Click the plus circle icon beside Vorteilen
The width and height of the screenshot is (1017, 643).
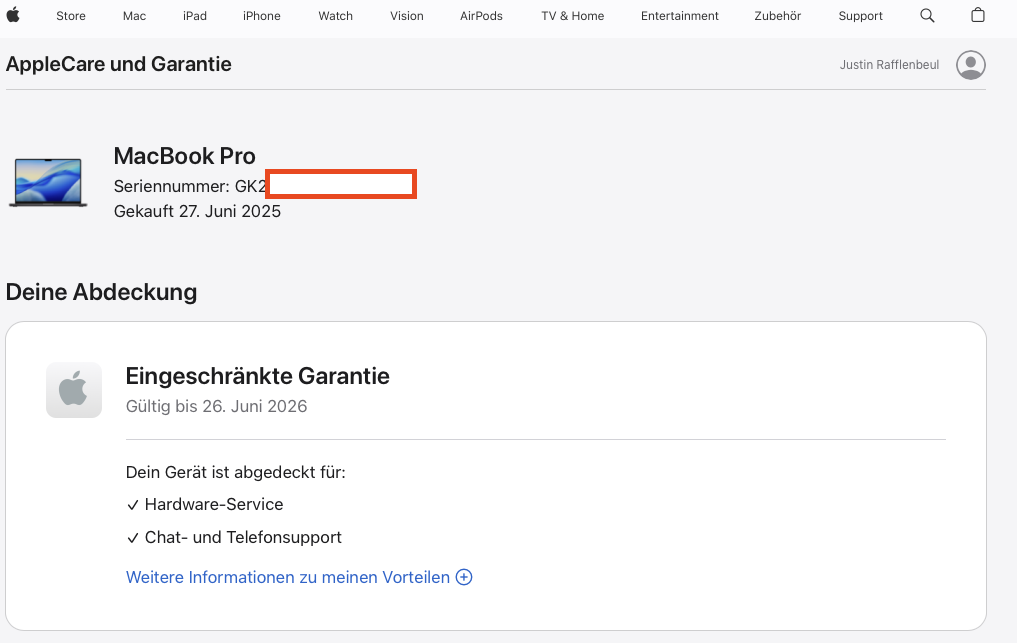[464, 577]
